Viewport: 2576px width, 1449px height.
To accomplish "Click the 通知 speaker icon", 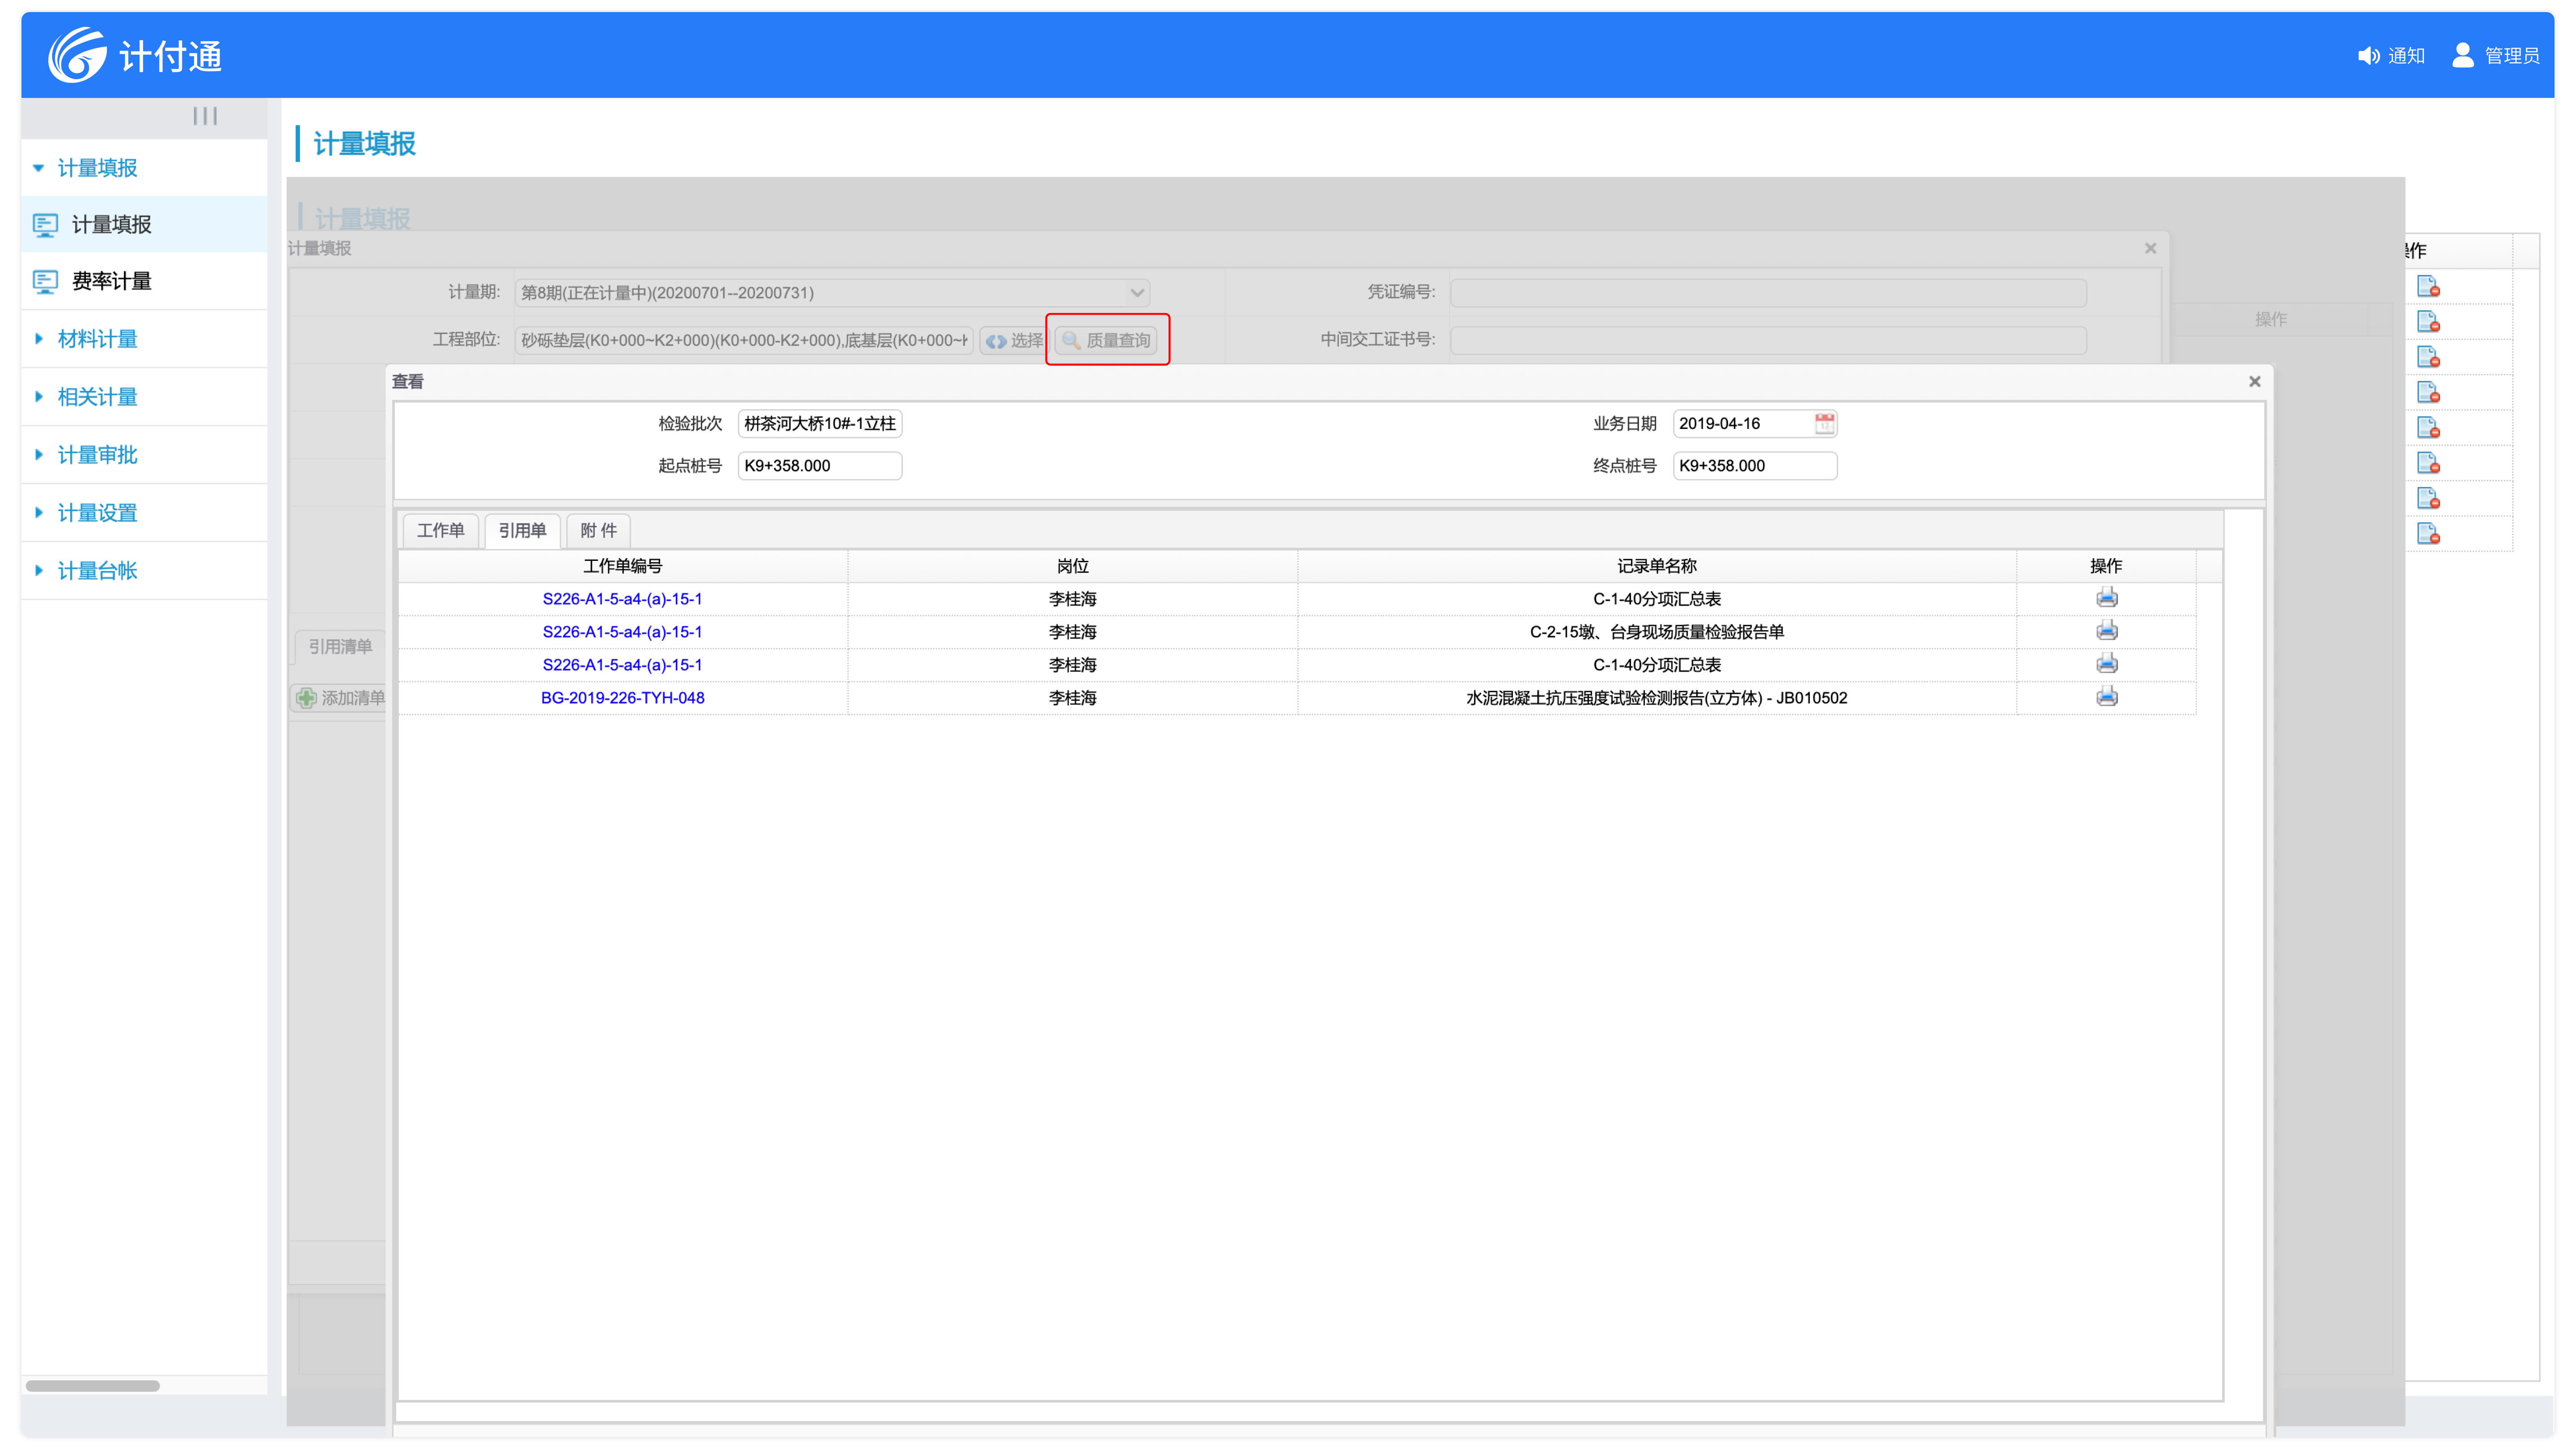I will 2368,56.
